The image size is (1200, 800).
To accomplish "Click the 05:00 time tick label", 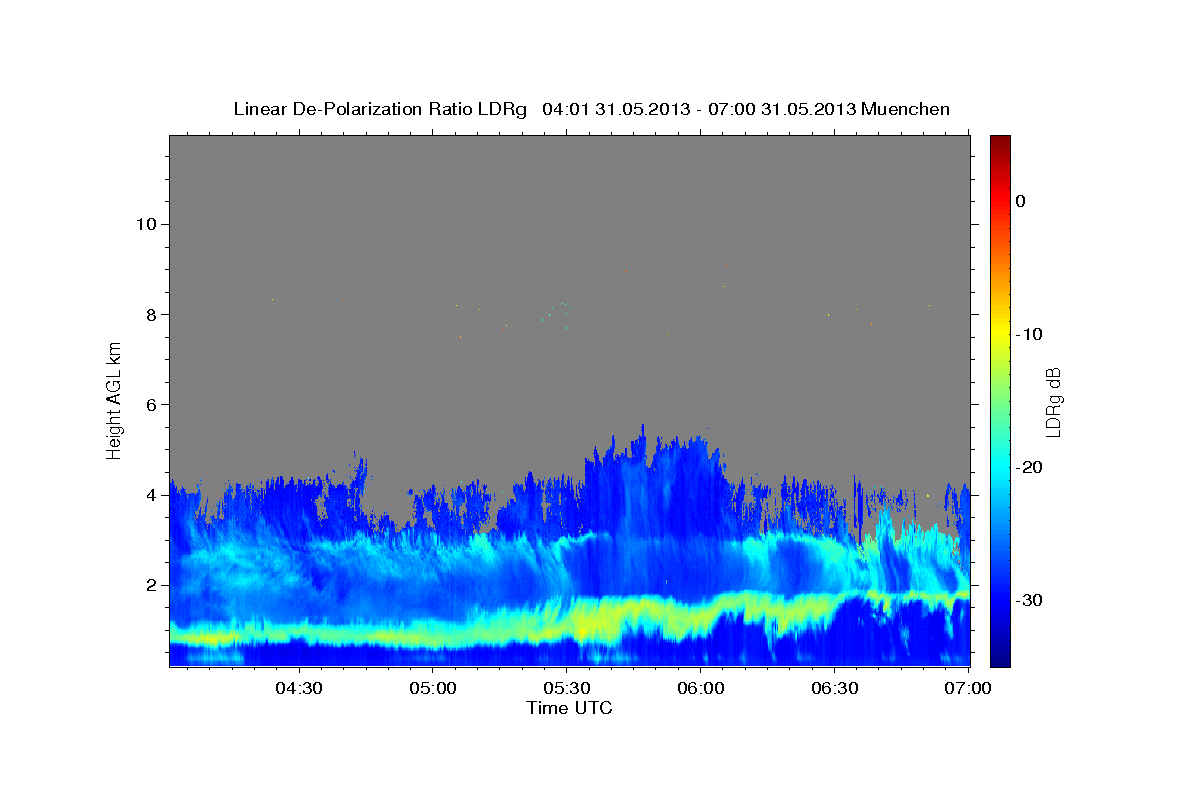I will pyautogui.click(x=432, y=689).
